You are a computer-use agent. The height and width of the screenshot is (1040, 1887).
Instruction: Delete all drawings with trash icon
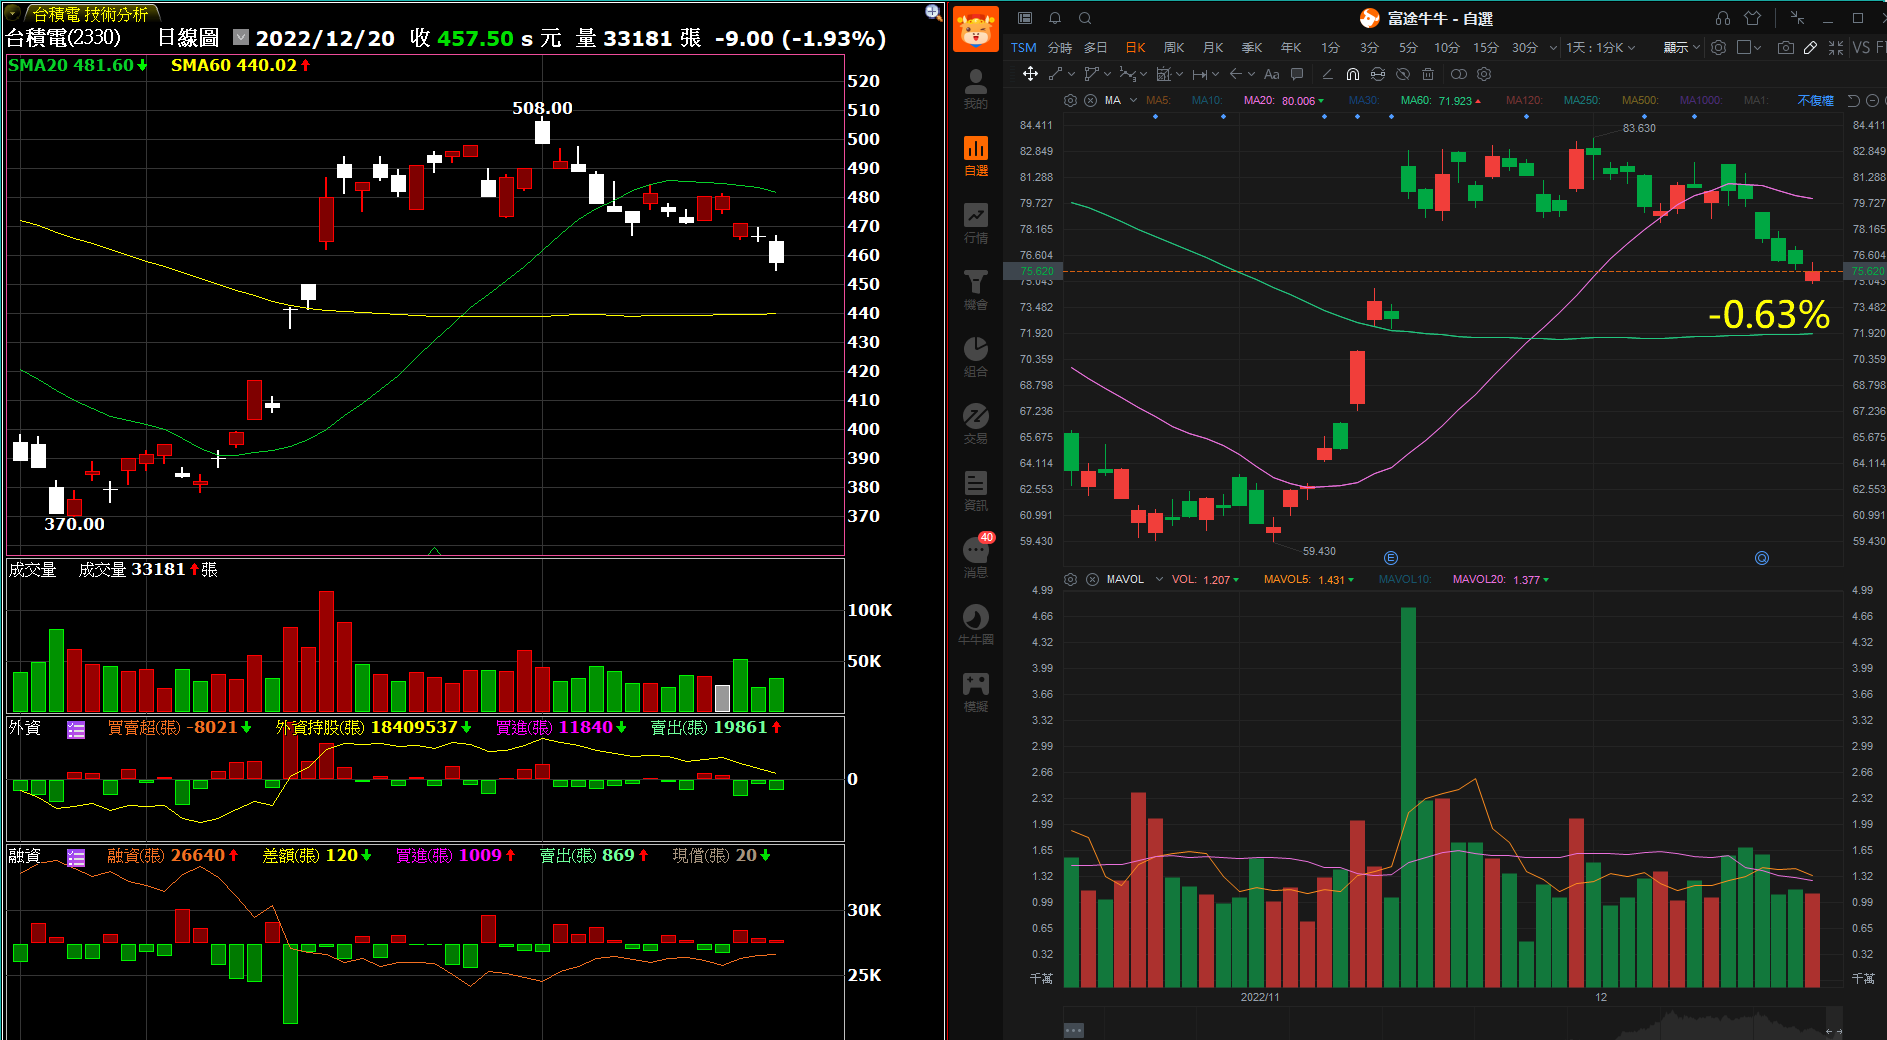tap(1428, 74)
